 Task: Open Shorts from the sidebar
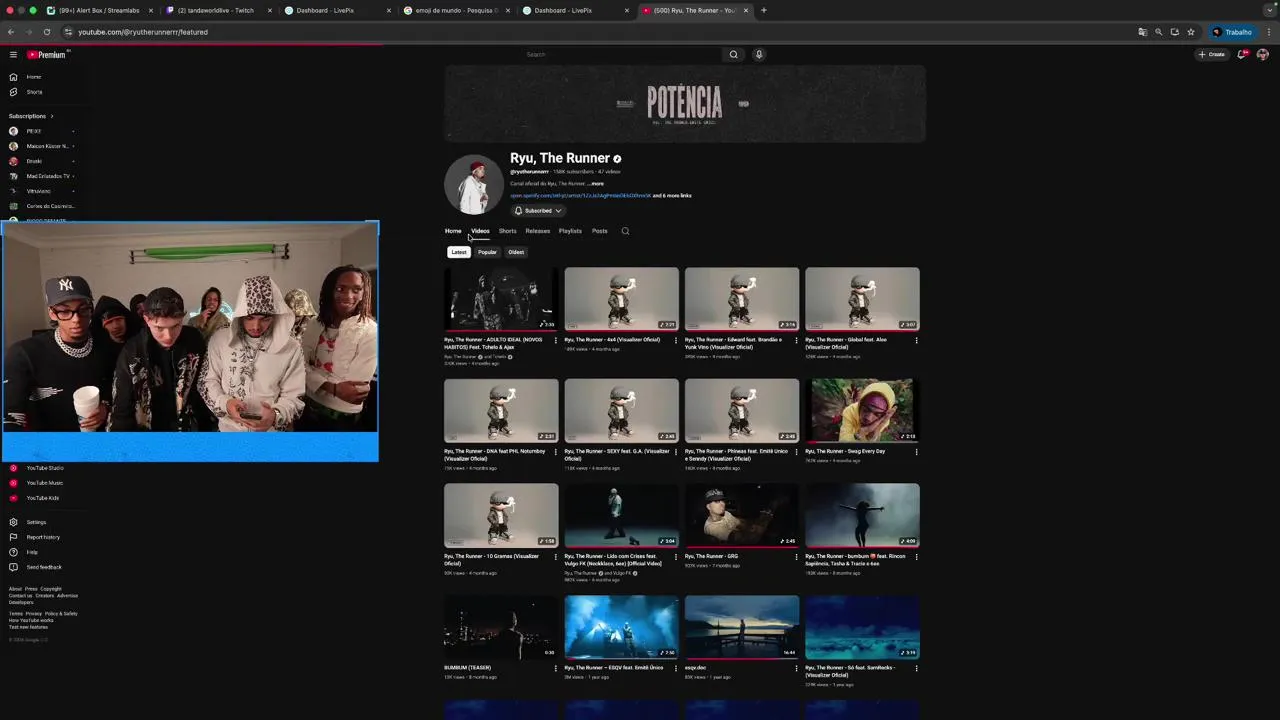(34, 92)
